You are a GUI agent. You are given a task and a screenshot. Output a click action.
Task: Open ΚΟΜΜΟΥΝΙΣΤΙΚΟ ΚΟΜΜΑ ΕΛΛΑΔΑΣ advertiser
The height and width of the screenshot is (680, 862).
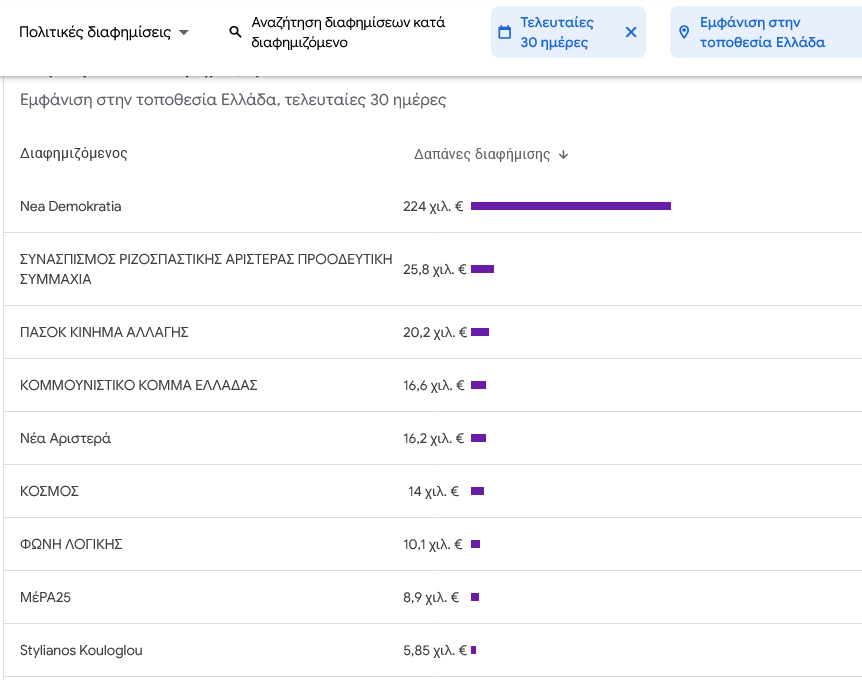[139, 385]
